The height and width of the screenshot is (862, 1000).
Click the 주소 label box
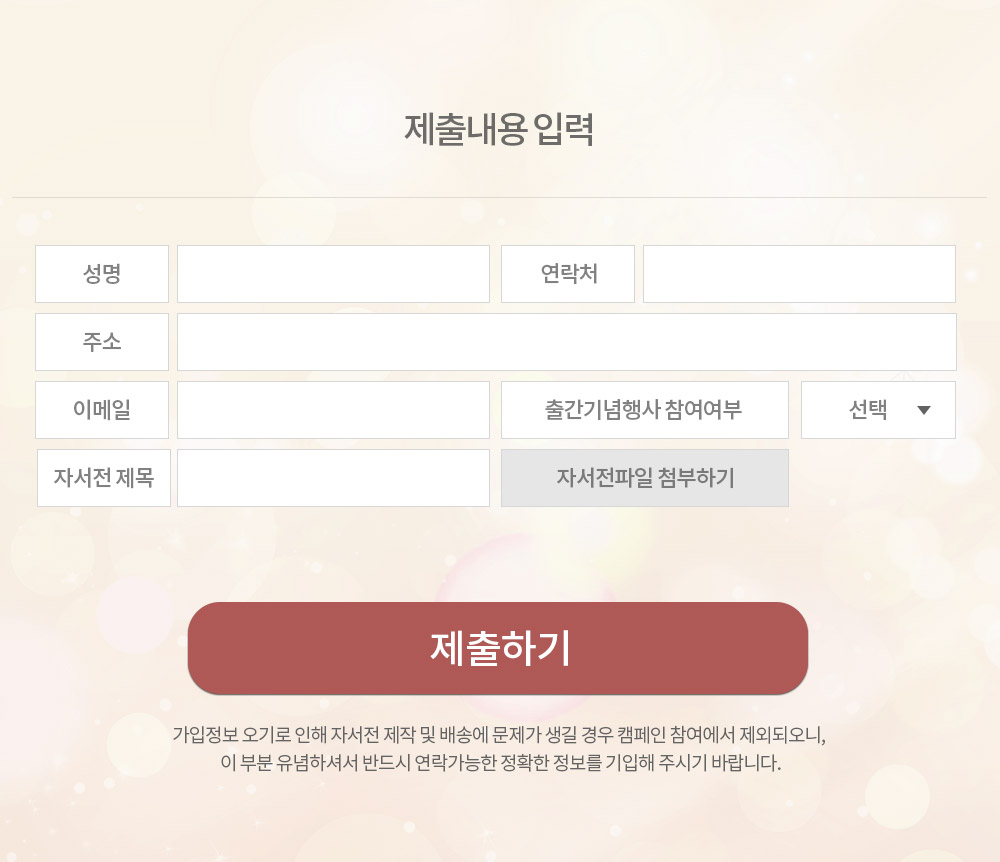102,342
